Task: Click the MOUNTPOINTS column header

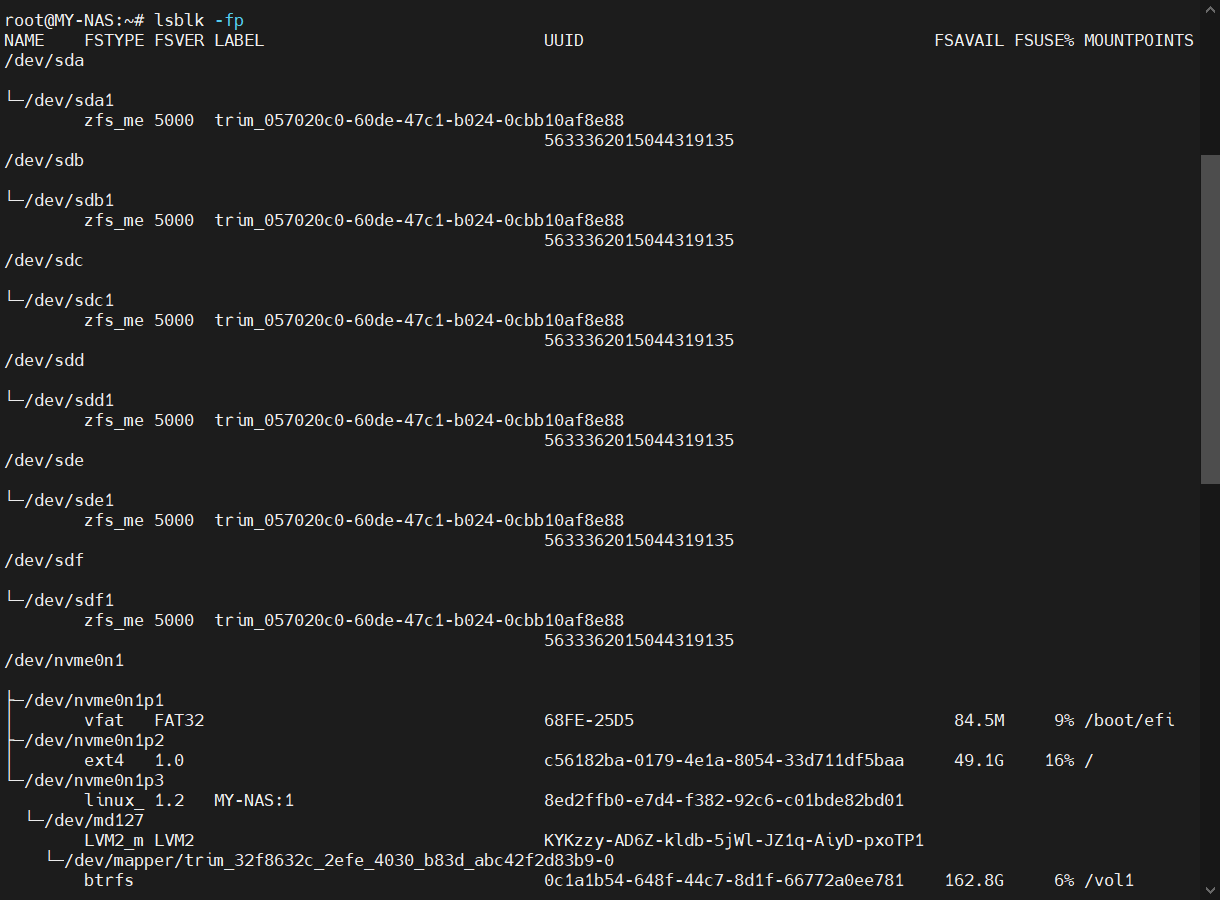Action: (x=1138, y=40)
